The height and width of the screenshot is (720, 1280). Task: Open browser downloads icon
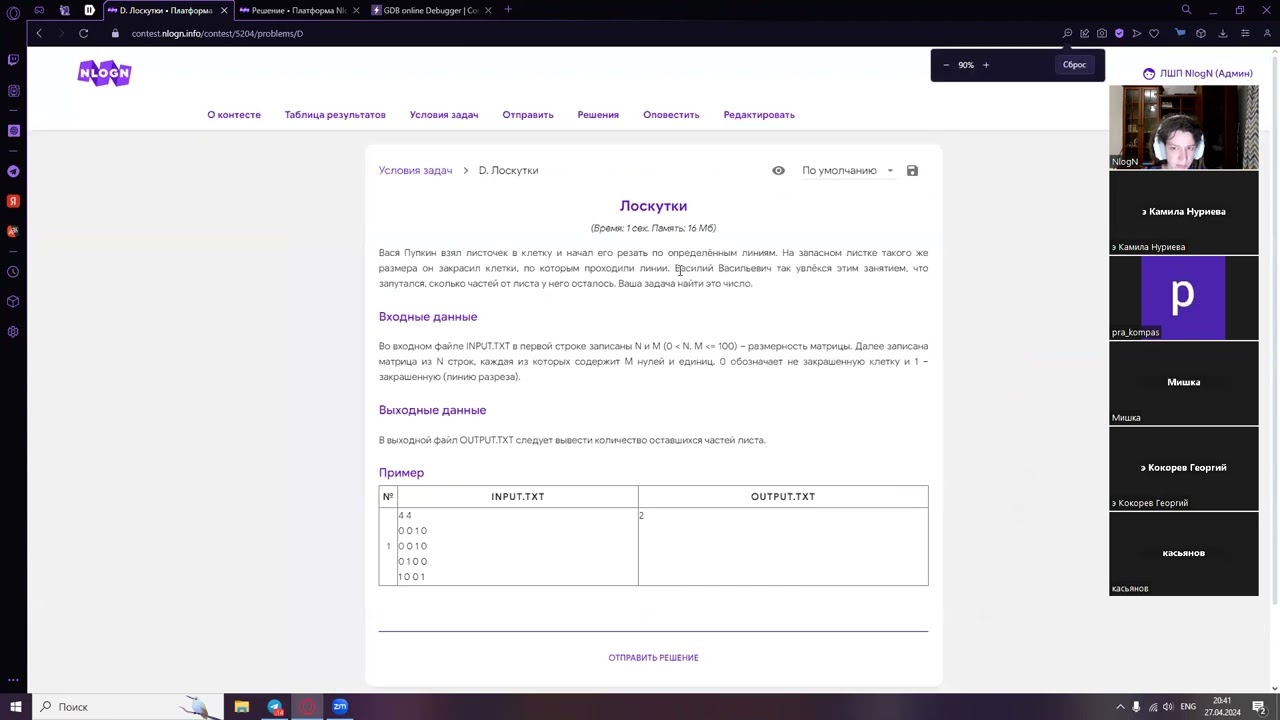click(1223, 33)
